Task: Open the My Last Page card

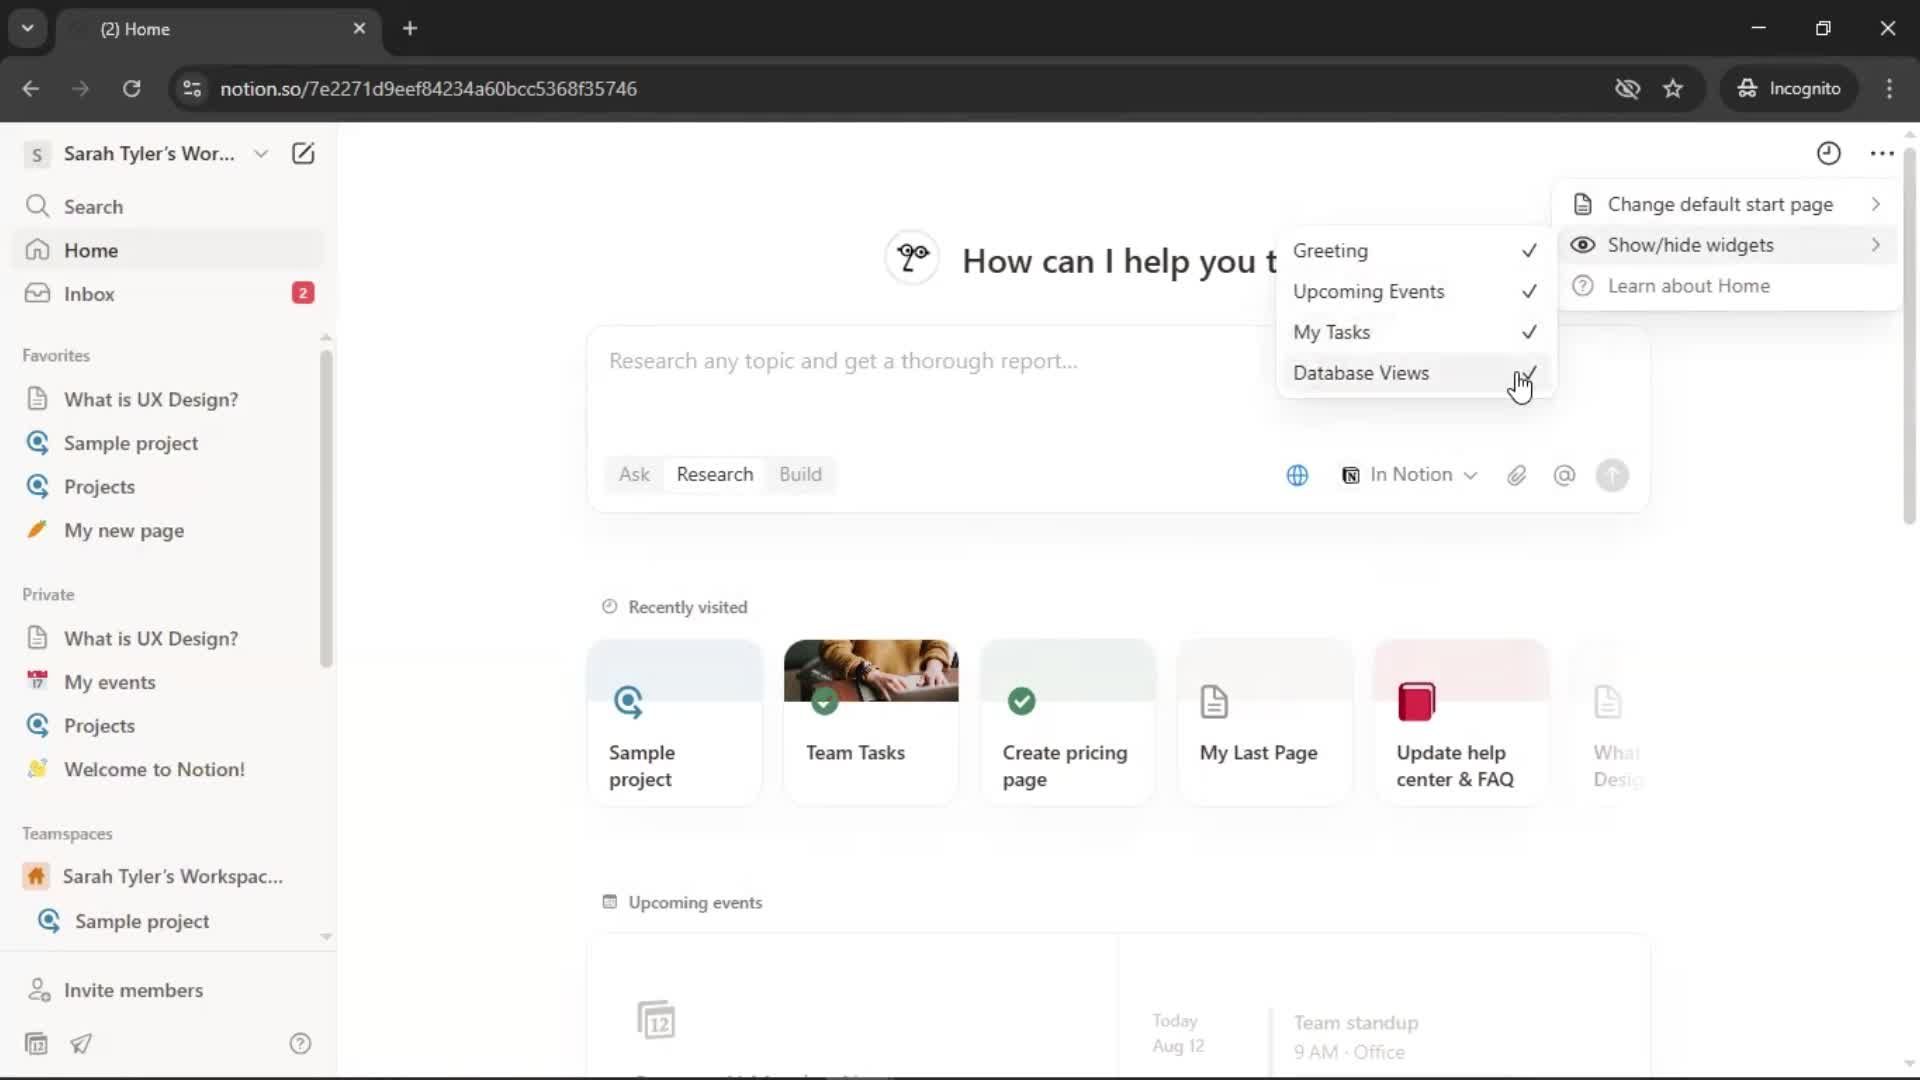Action: [x=1265, y=722]
